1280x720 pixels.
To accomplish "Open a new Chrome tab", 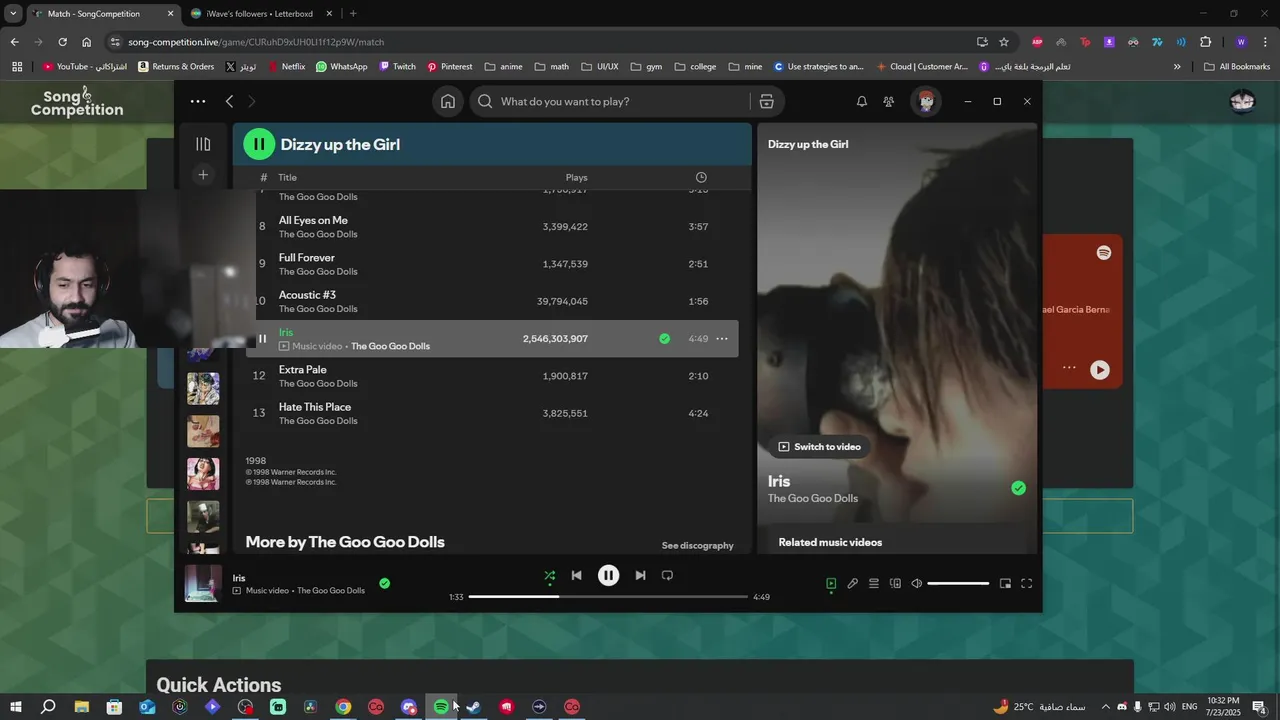I will [353, 14].
